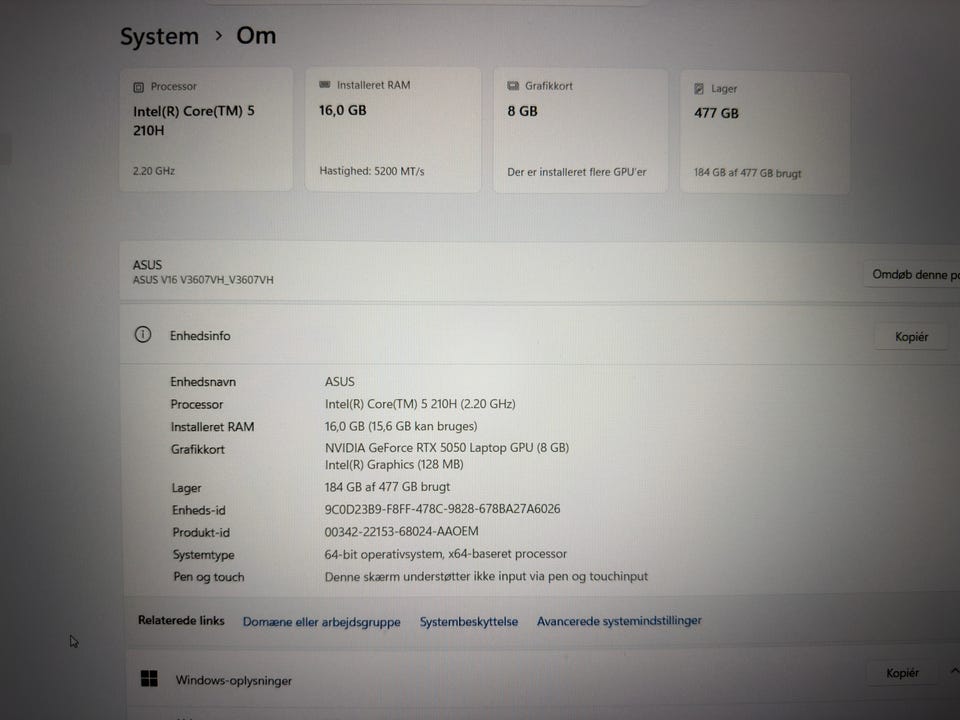Go back to System in breadcrumb
This screenshot has height=720, width=960.
click(159, 37)
